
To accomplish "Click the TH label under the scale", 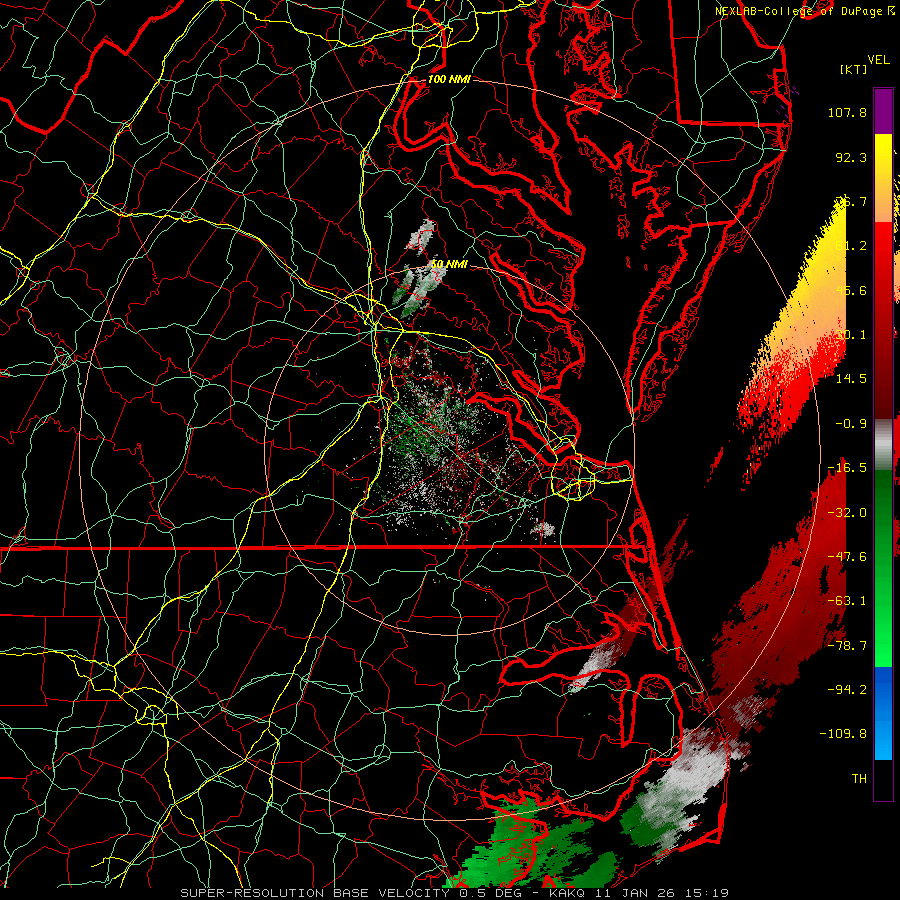I will coord(859,779).
